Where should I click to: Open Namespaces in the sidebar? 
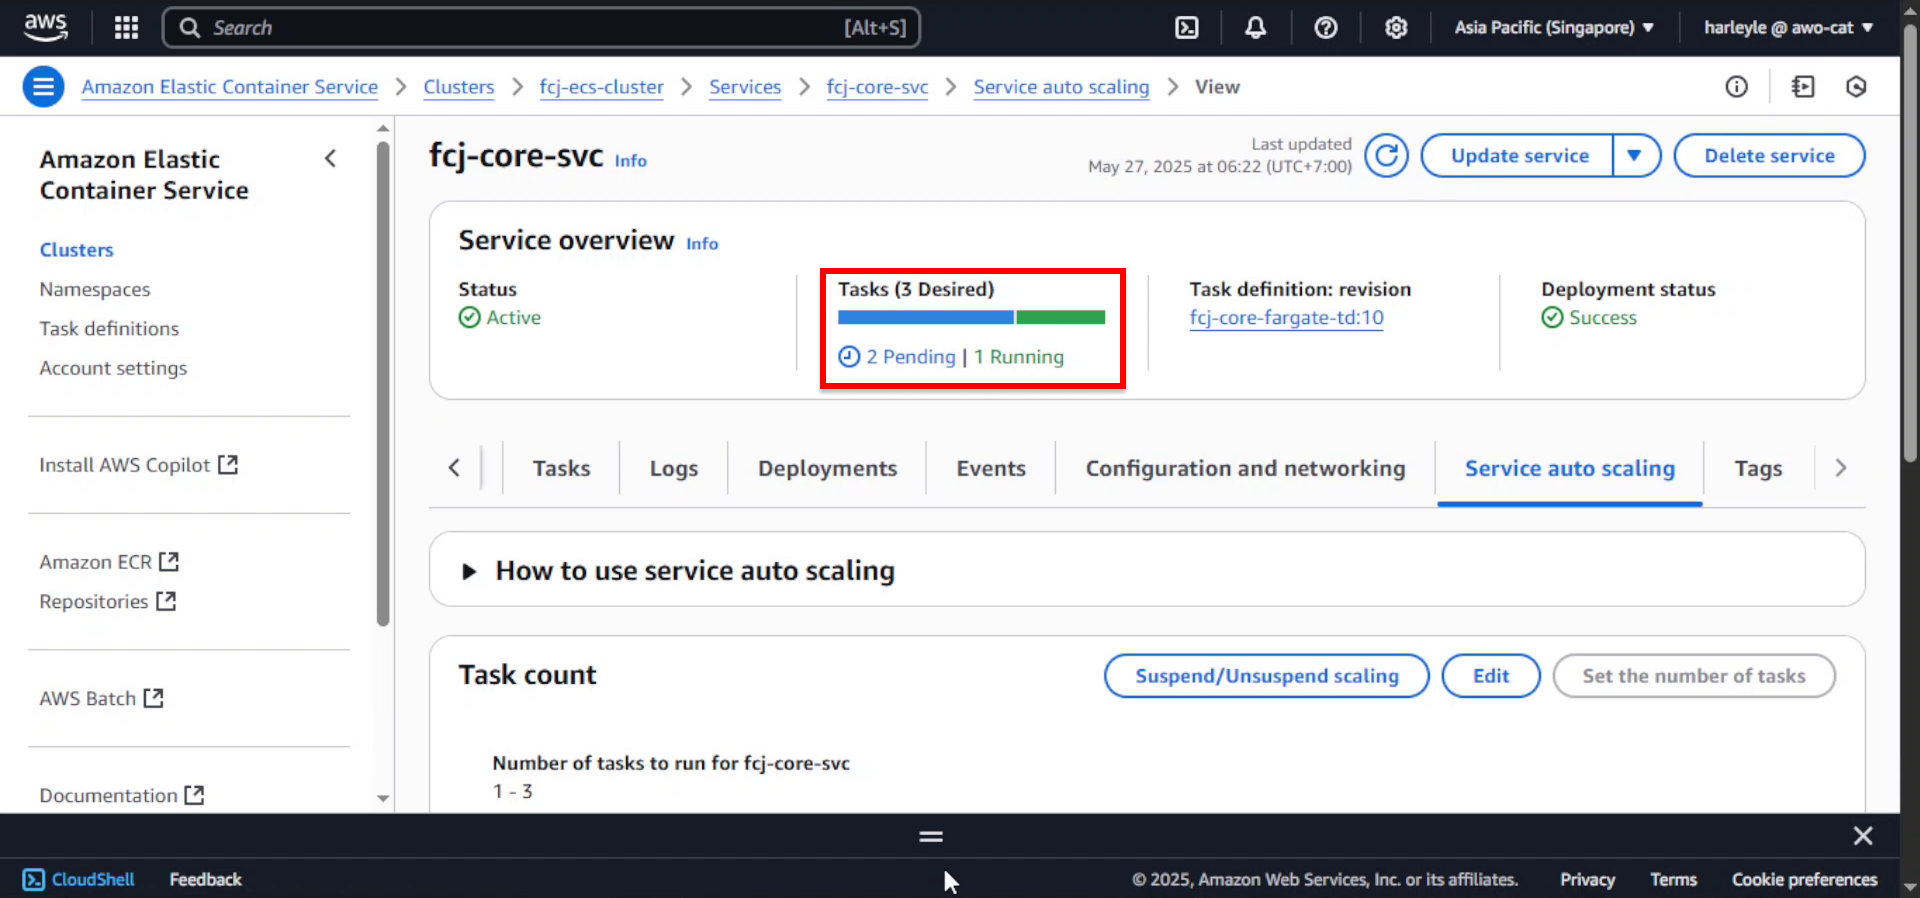95,289
